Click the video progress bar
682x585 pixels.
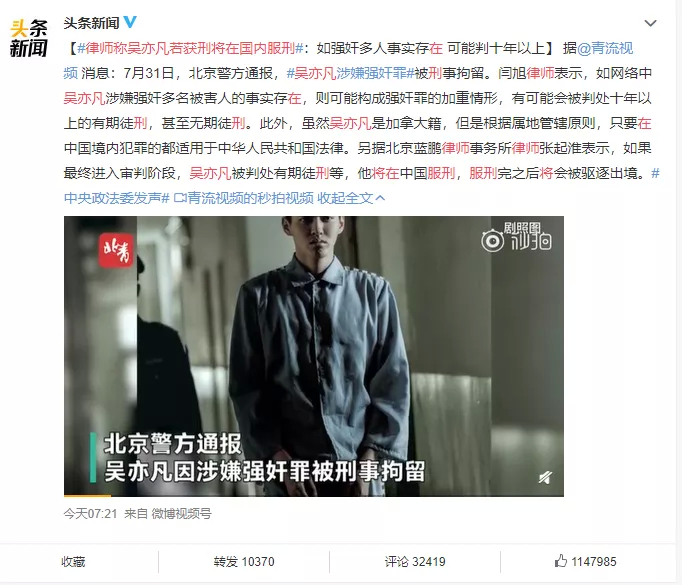[314, 495]
